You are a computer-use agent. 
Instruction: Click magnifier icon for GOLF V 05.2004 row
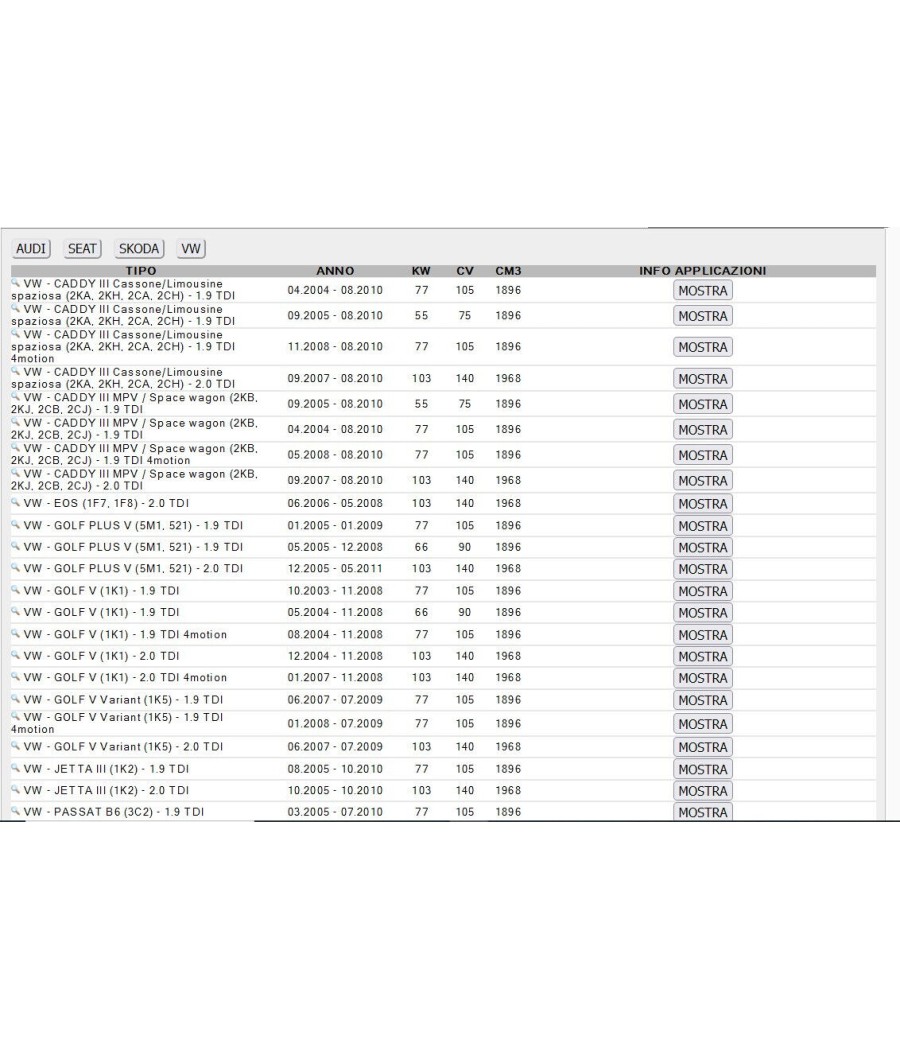(15, 611)
